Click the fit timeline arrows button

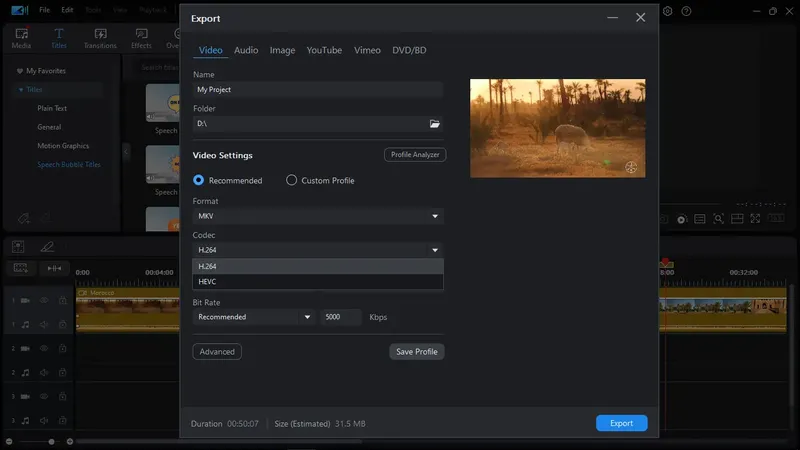pyautogui.click(x=54, y=268)
